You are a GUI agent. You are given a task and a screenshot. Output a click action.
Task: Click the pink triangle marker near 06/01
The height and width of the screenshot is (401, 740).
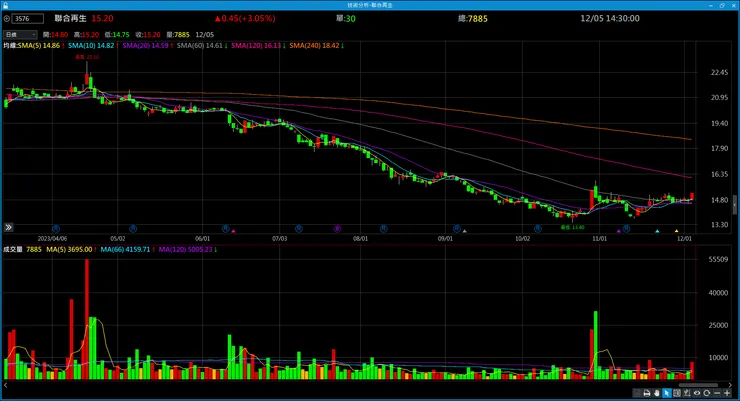[233, 231]
